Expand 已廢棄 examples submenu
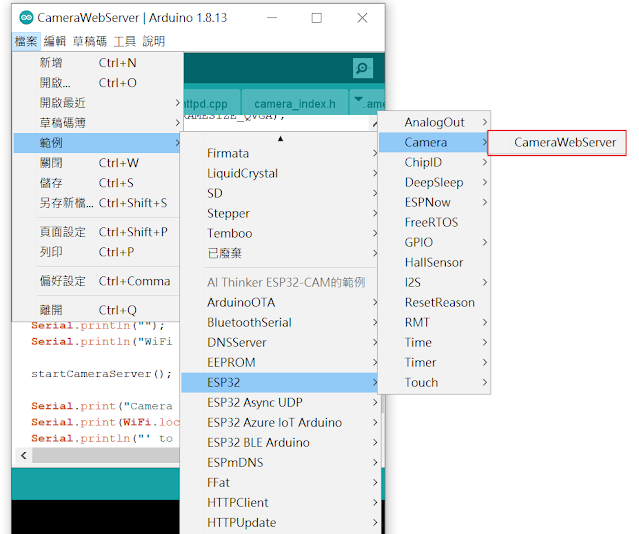The height and width of the screenshot is (534, 639). tap(280, 253)
